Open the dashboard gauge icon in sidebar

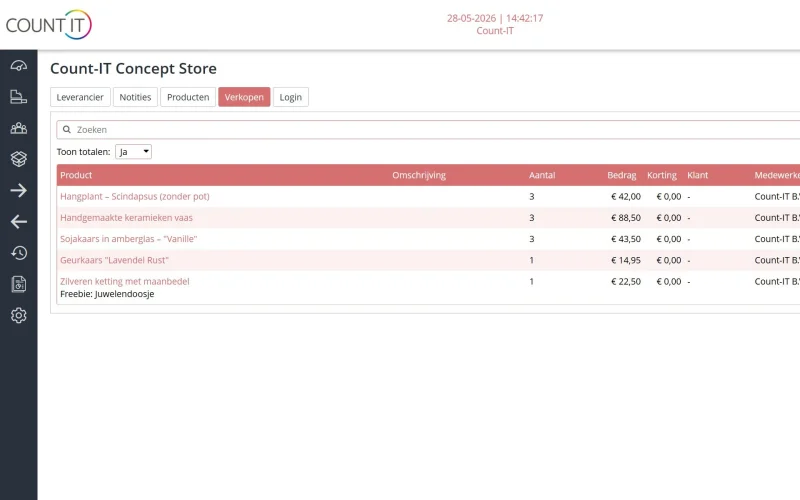click(x=18, y=65)
